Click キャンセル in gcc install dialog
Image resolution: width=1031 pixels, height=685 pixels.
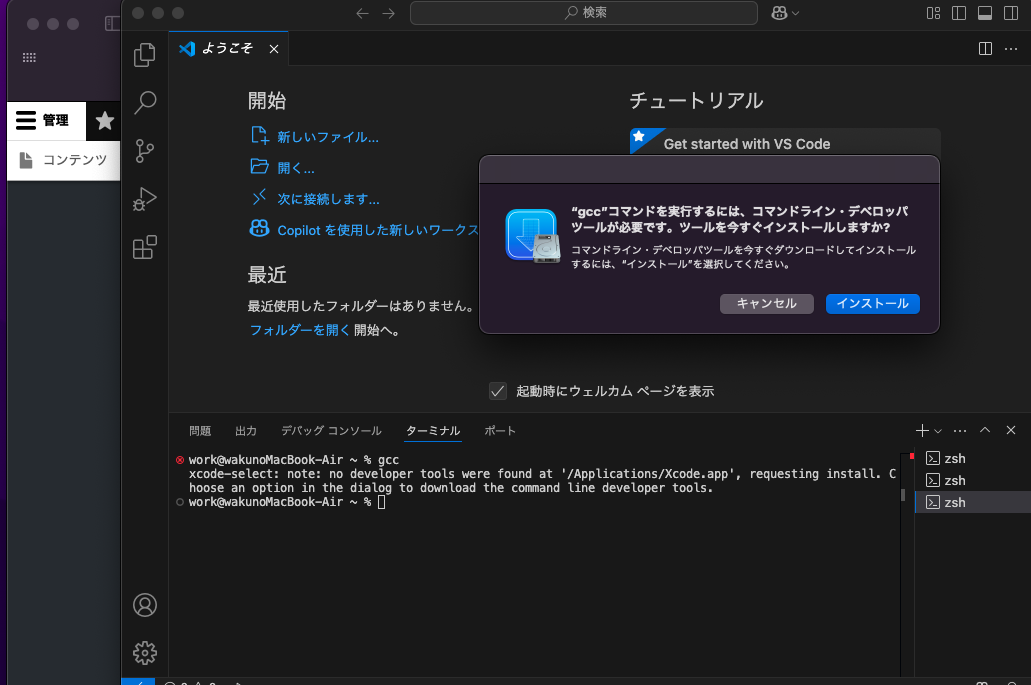(x=767, y=303)
